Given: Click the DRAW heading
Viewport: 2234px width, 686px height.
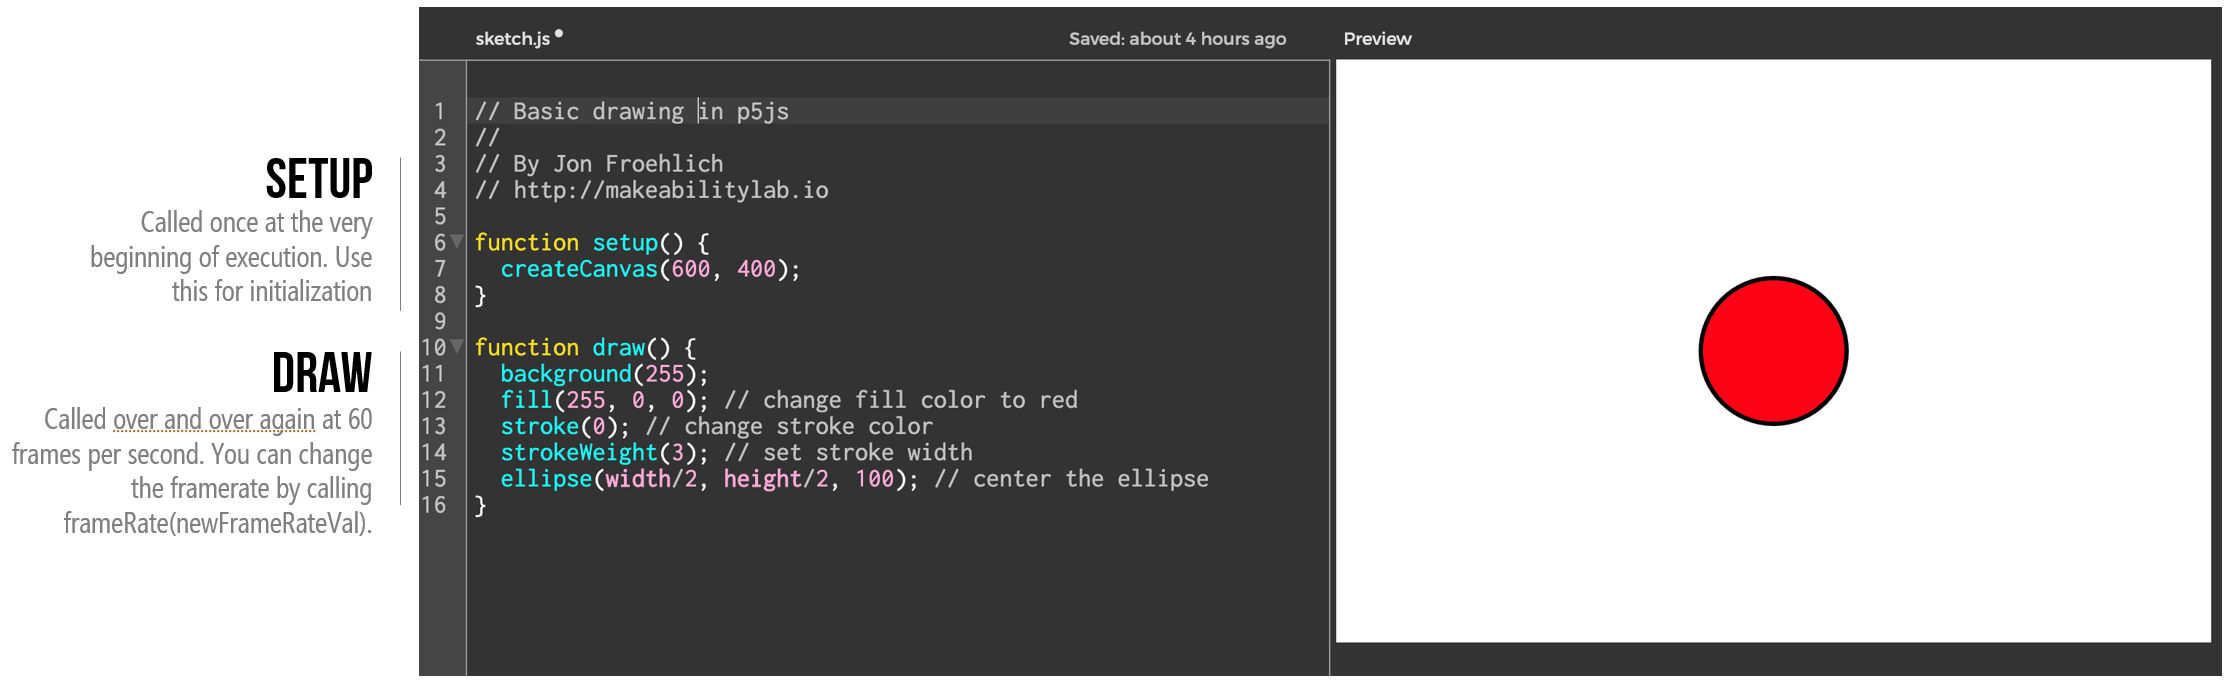Looking at the screenshot, I should [322, 374].
